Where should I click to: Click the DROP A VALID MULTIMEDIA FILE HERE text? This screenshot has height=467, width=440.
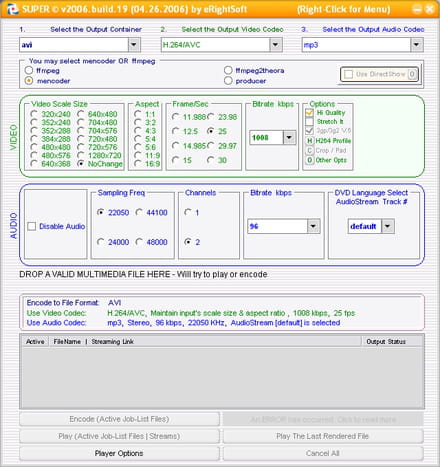tap(143, 274)
